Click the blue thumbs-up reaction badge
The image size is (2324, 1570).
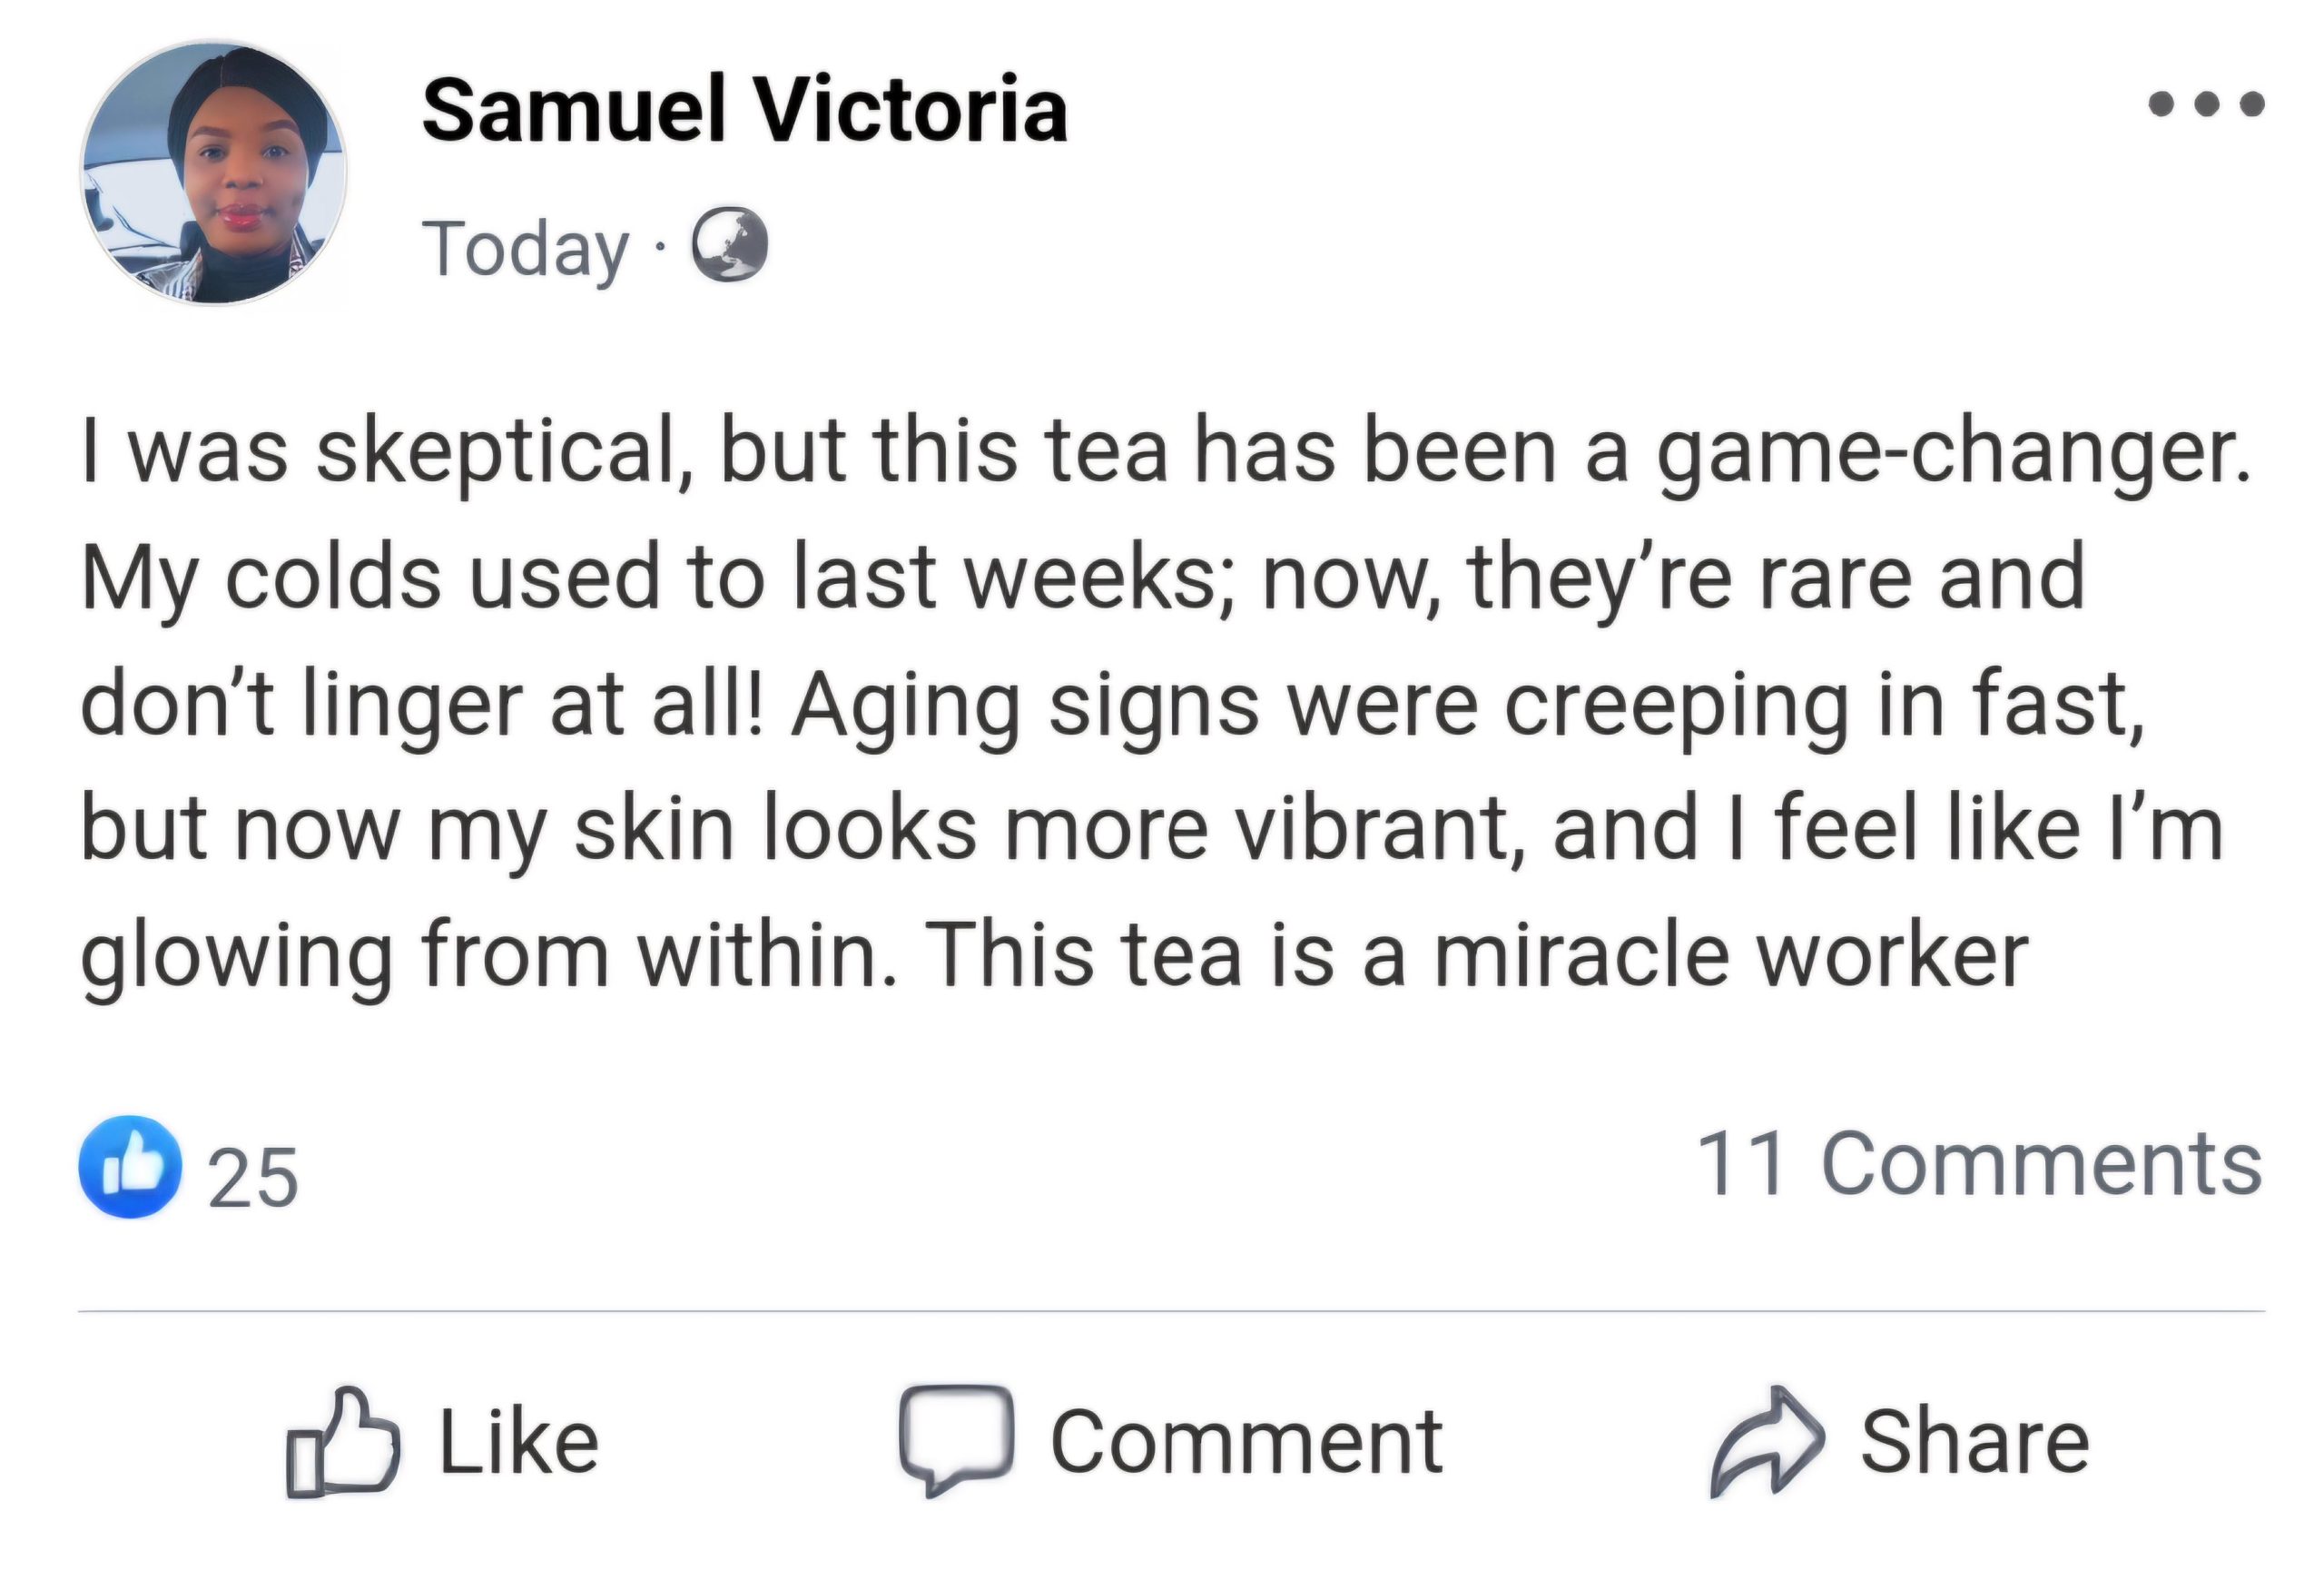[130, 1167]
